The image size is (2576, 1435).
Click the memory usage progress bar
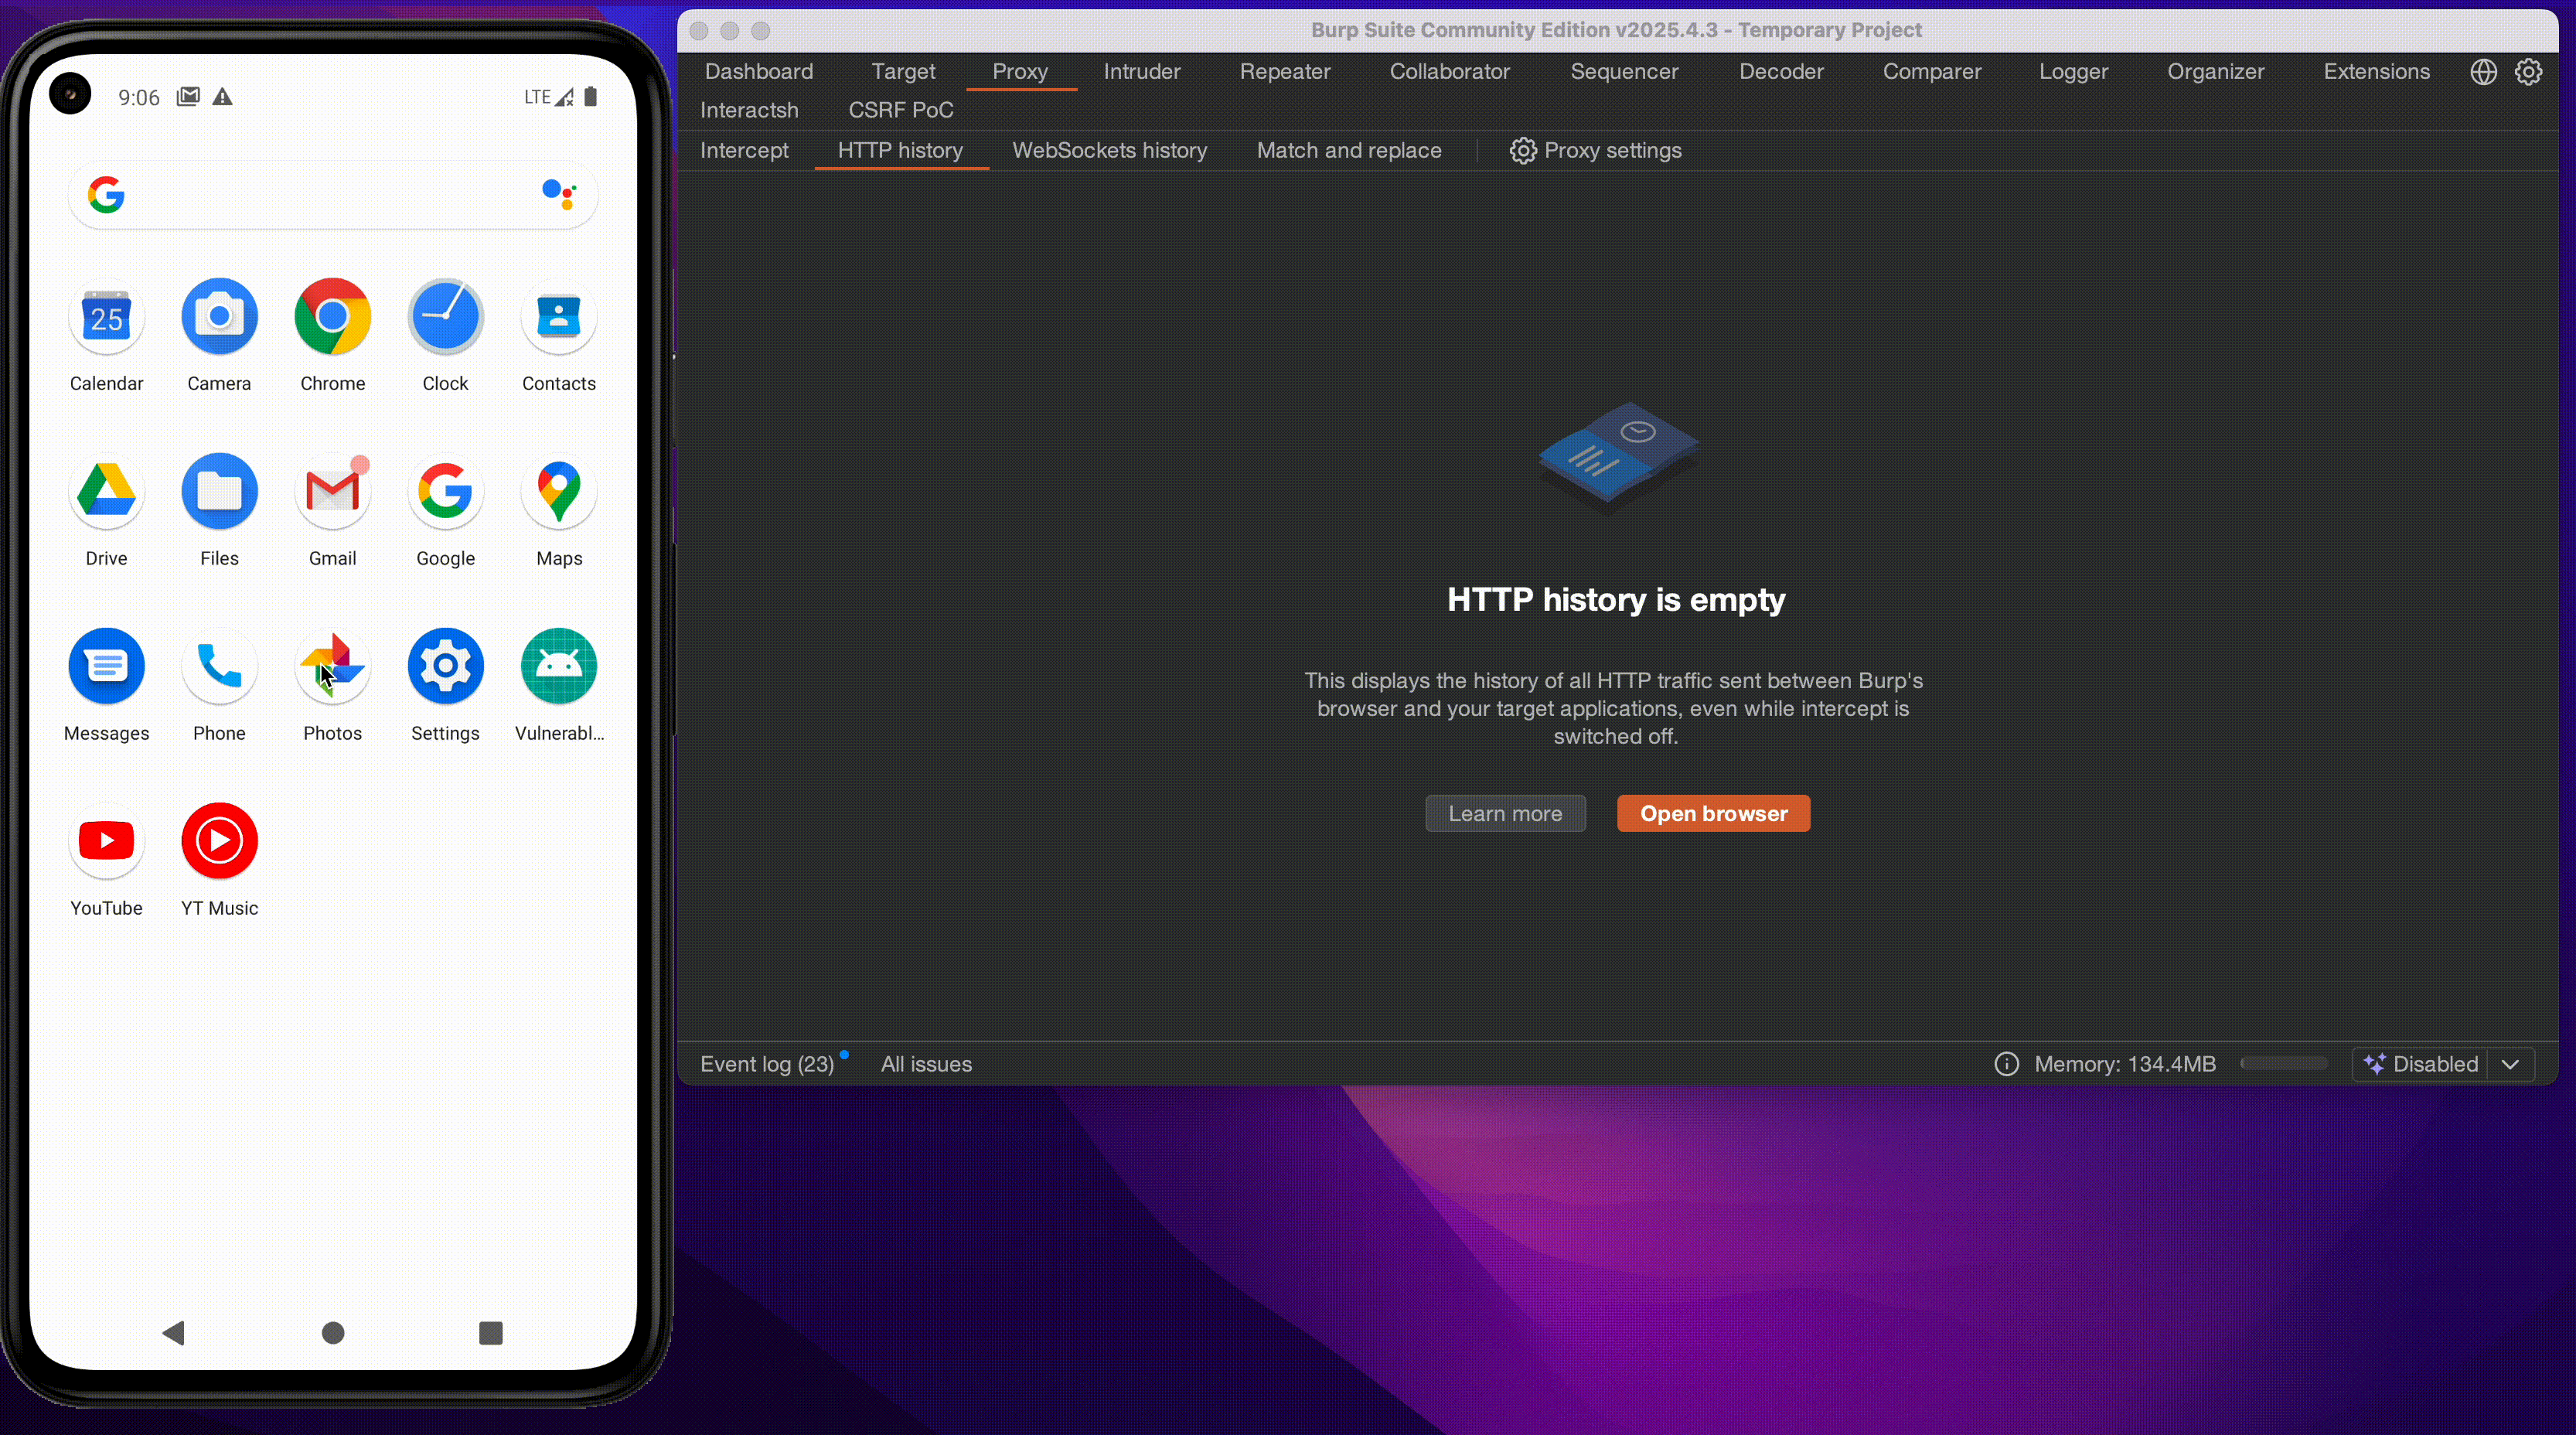coord(2284,1064)
